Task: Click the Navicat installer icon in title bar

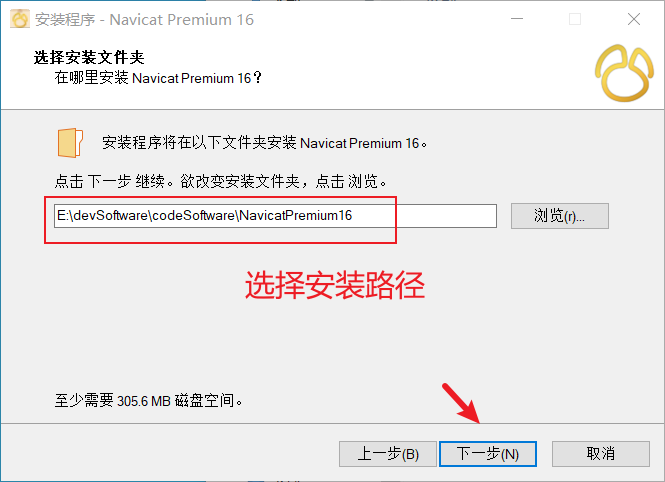Action: coord(20,19)
